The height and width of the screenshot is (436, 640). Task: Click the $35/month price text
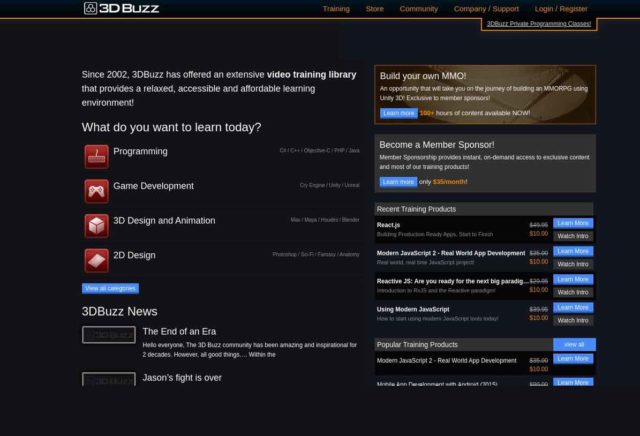coord(450,182)
